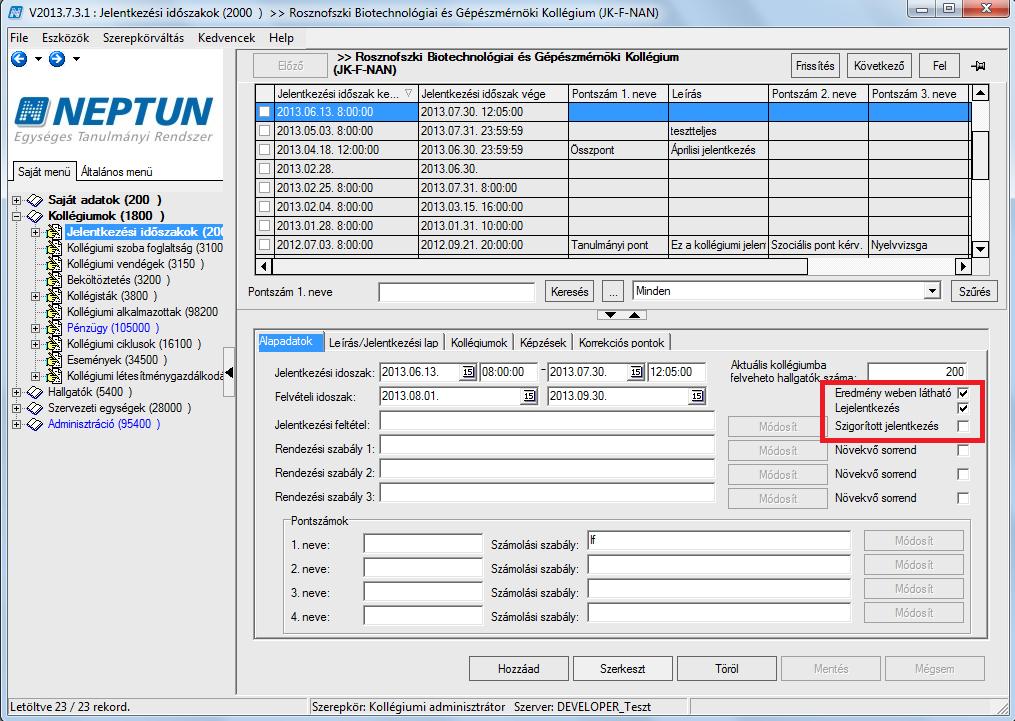Click the Neptun logo
1015x721 pixels.
tap(113, 120)
